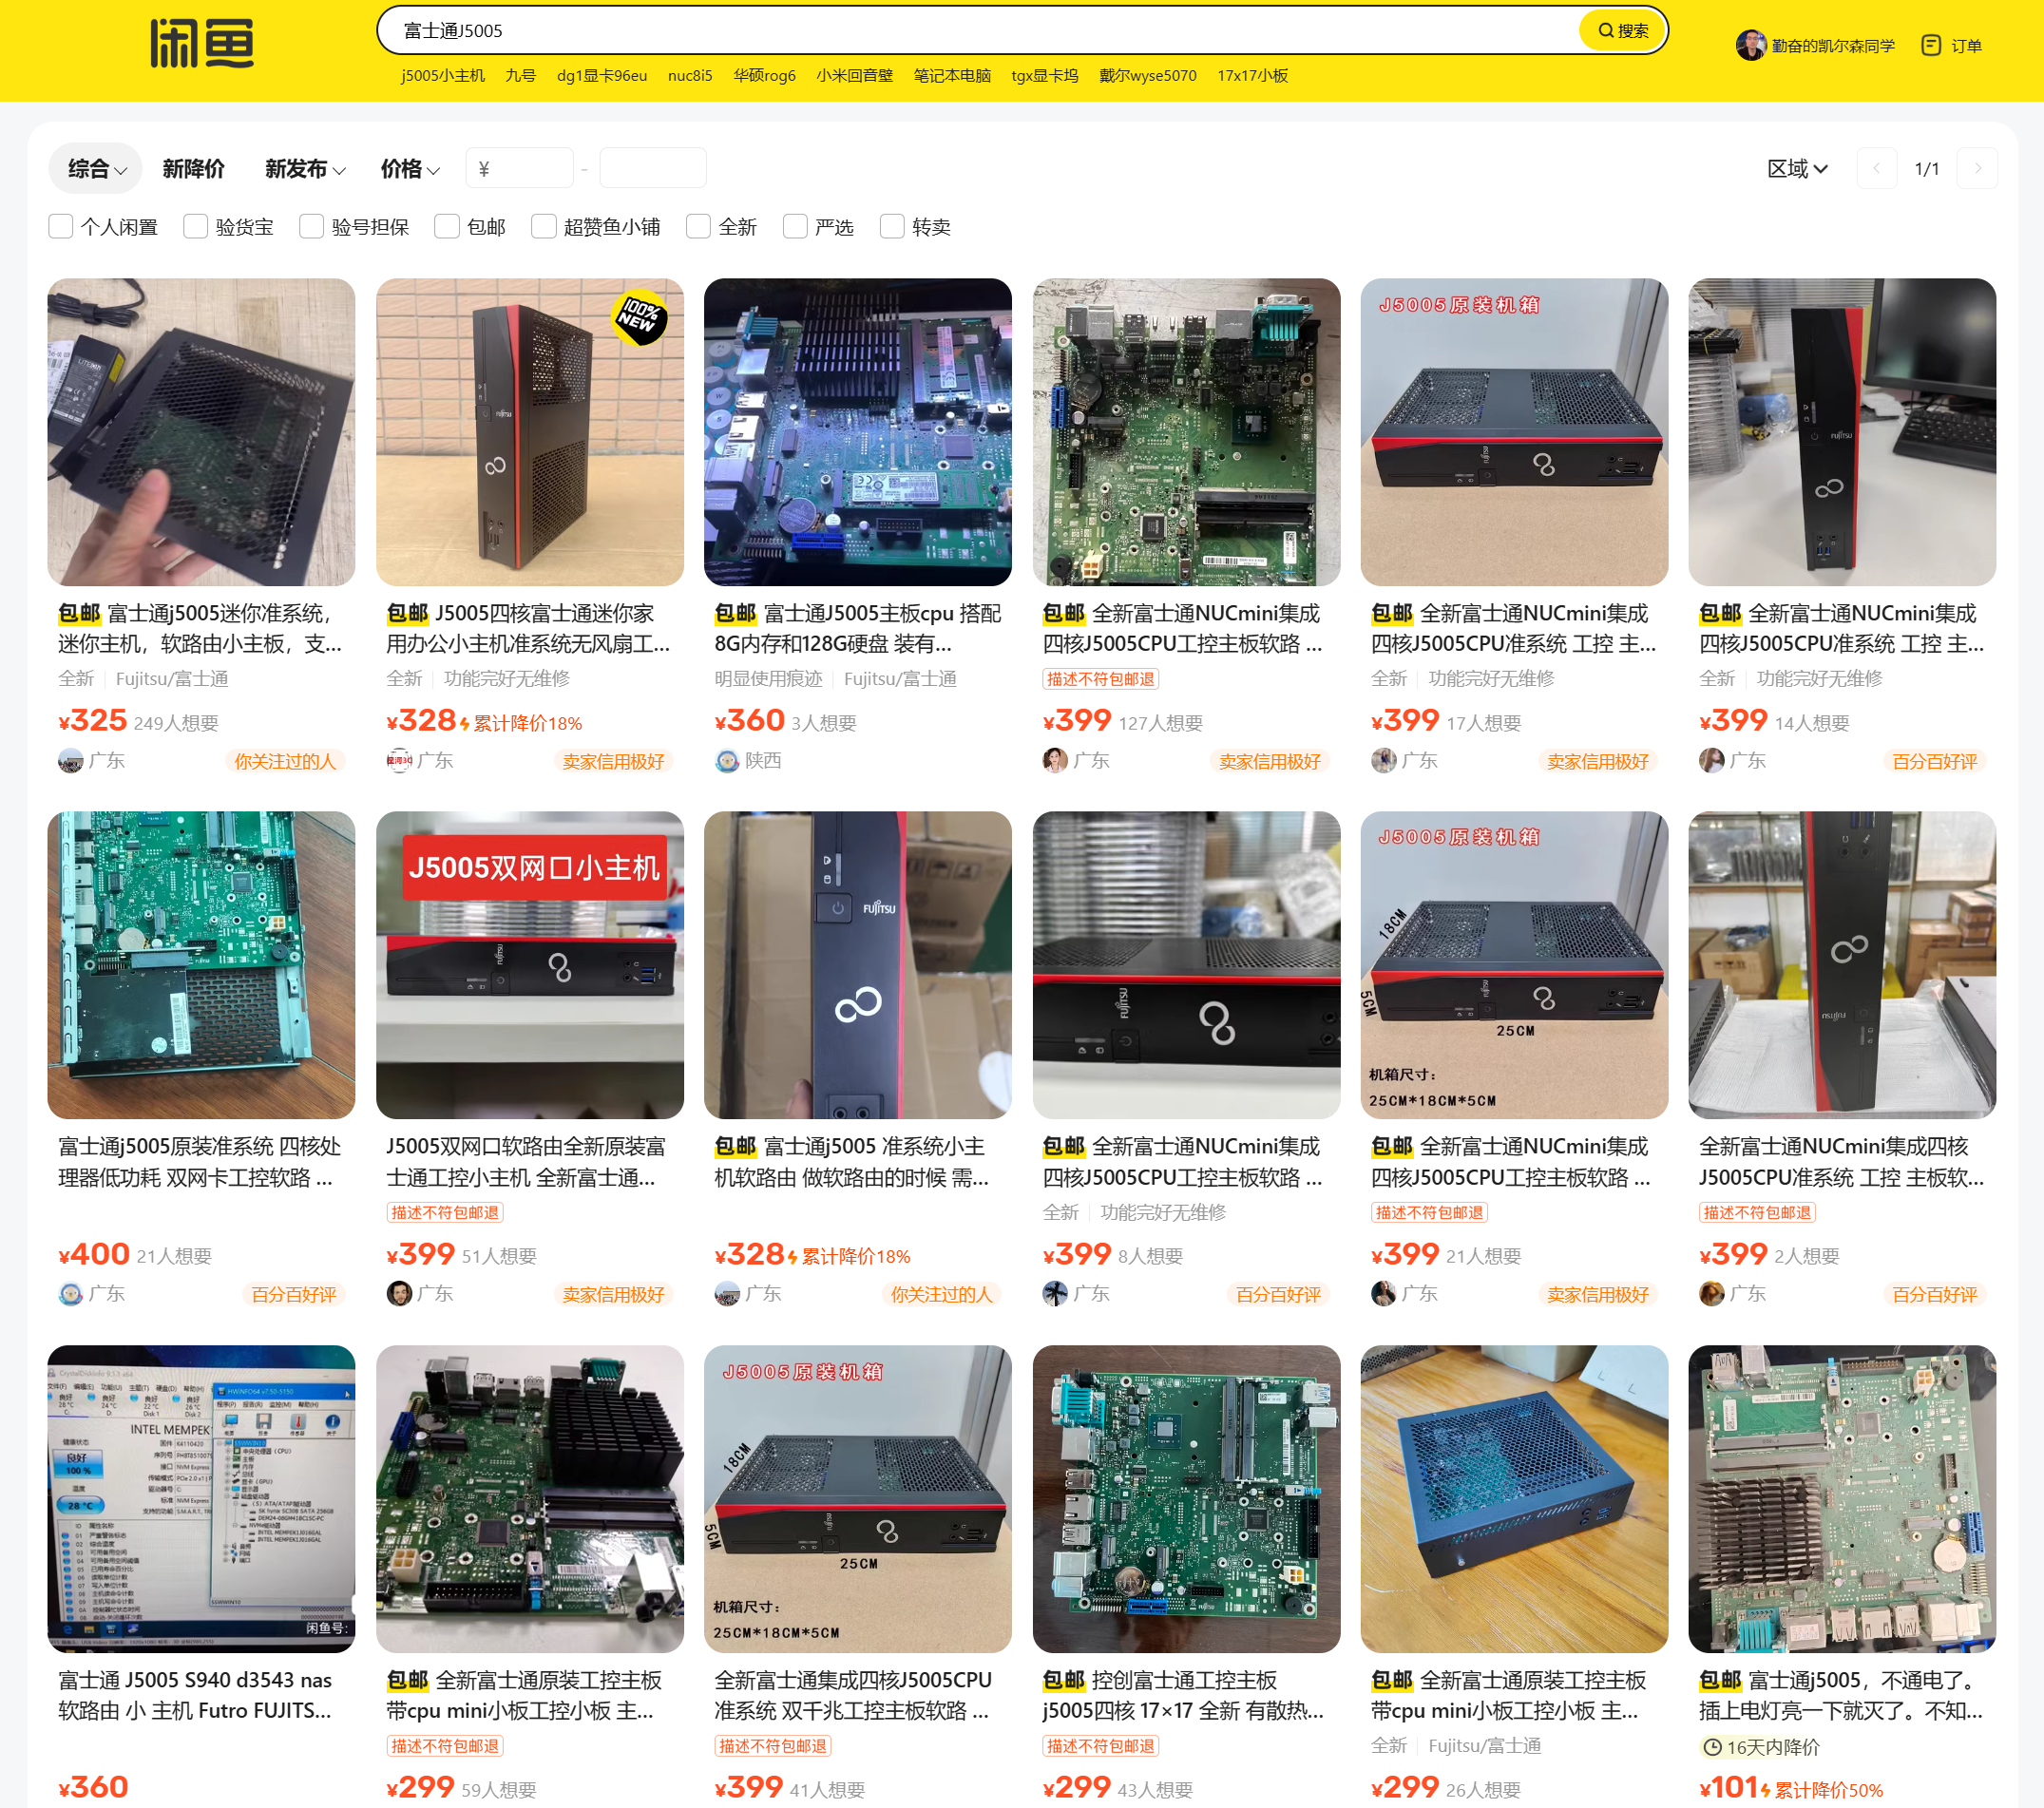Click the 闲鱼 logo

pos(202,43)
